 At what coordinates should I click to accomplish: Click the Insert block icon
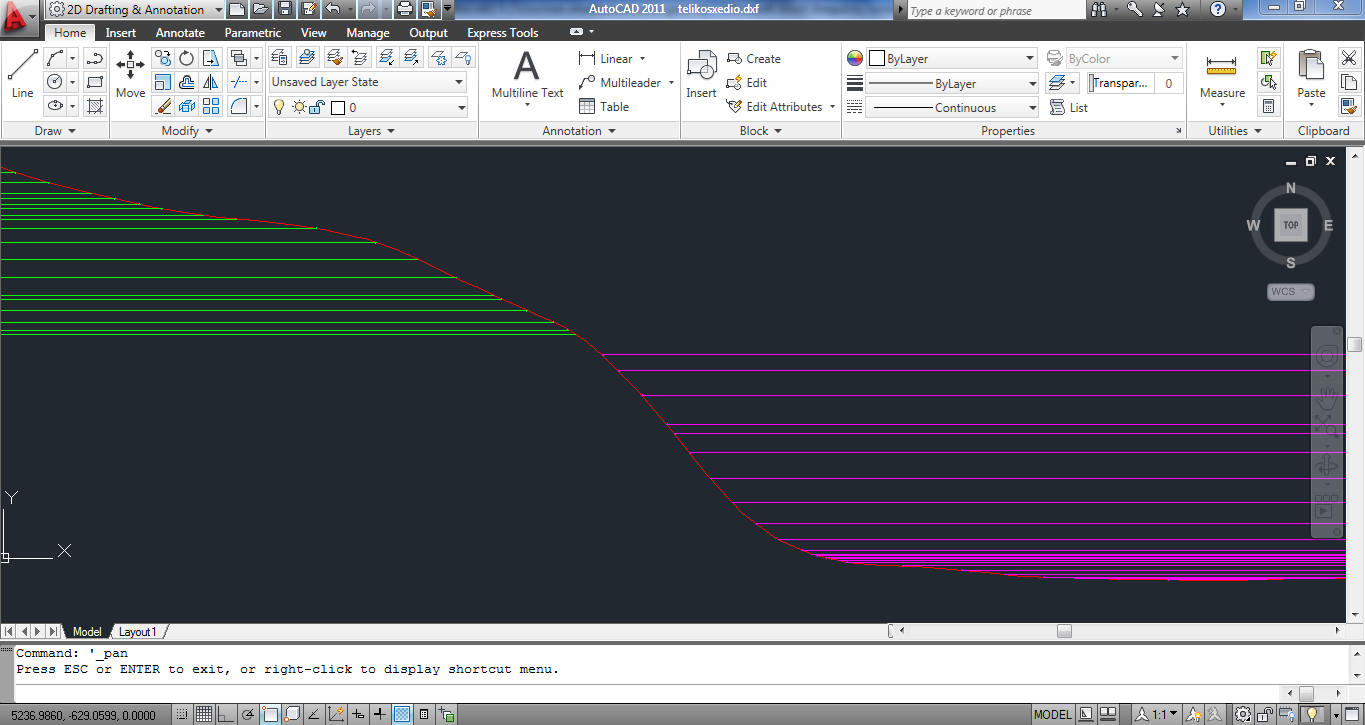[x=701, y=74]
